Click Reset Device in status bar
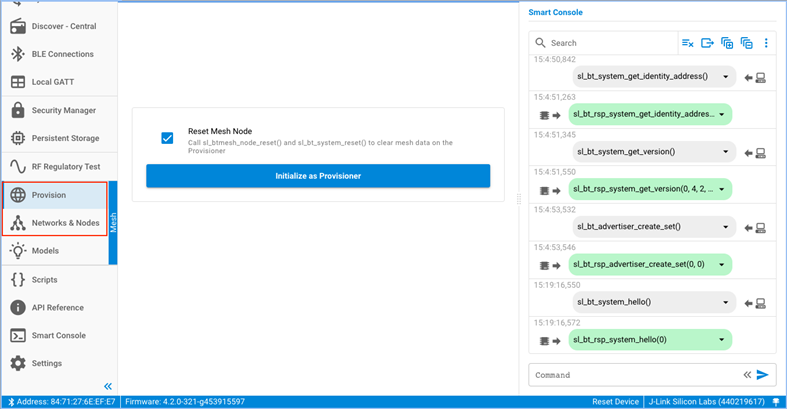Image resolution: width=787 pixels, height=409 pixels. 615,401
